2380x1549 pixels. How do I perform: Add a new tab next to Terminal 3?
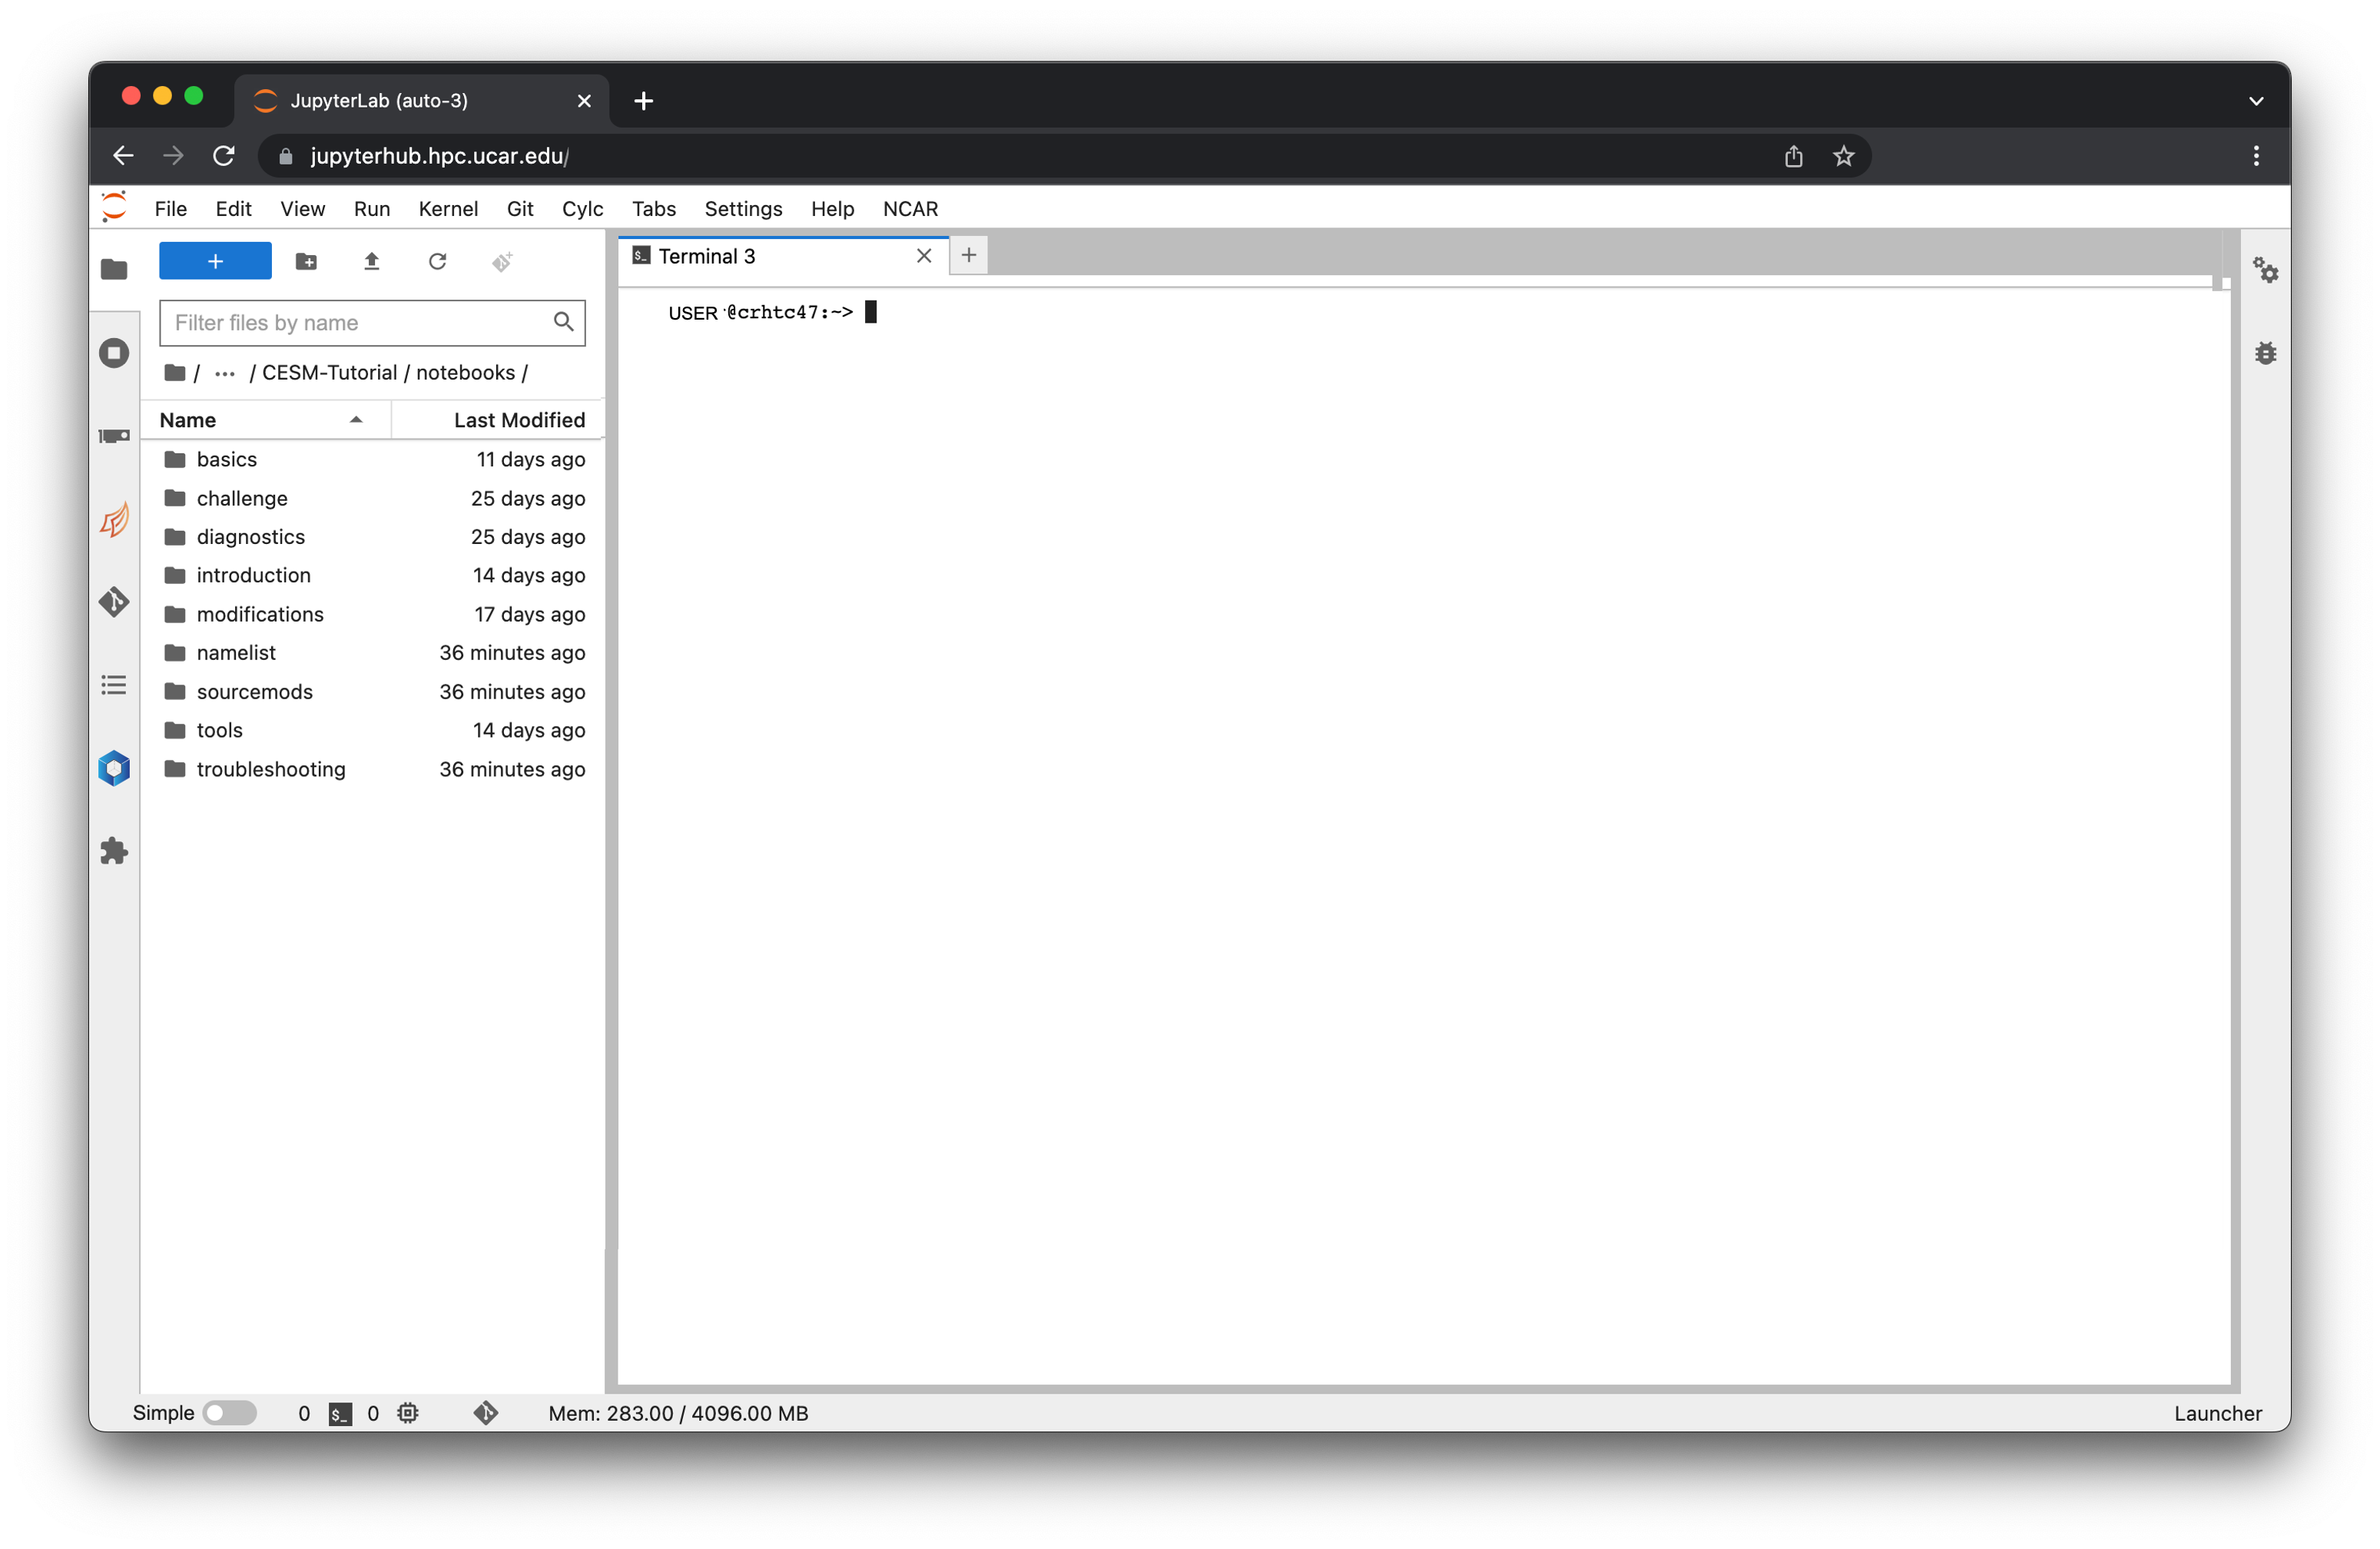(968, 256)
